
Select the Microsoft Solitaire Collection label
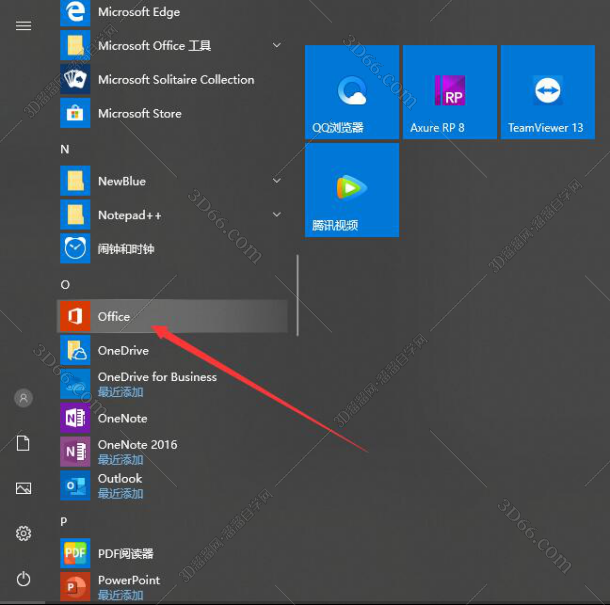[x=176, y=80]
